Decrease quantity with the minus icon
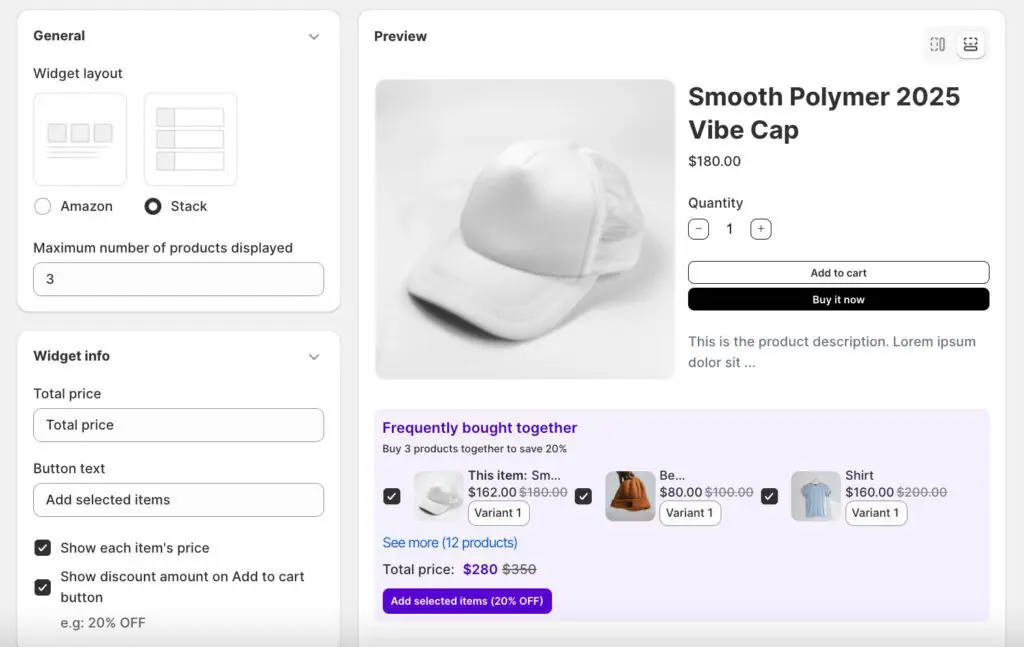Screen dimensions: 1024x647 (x=698, y=229)
